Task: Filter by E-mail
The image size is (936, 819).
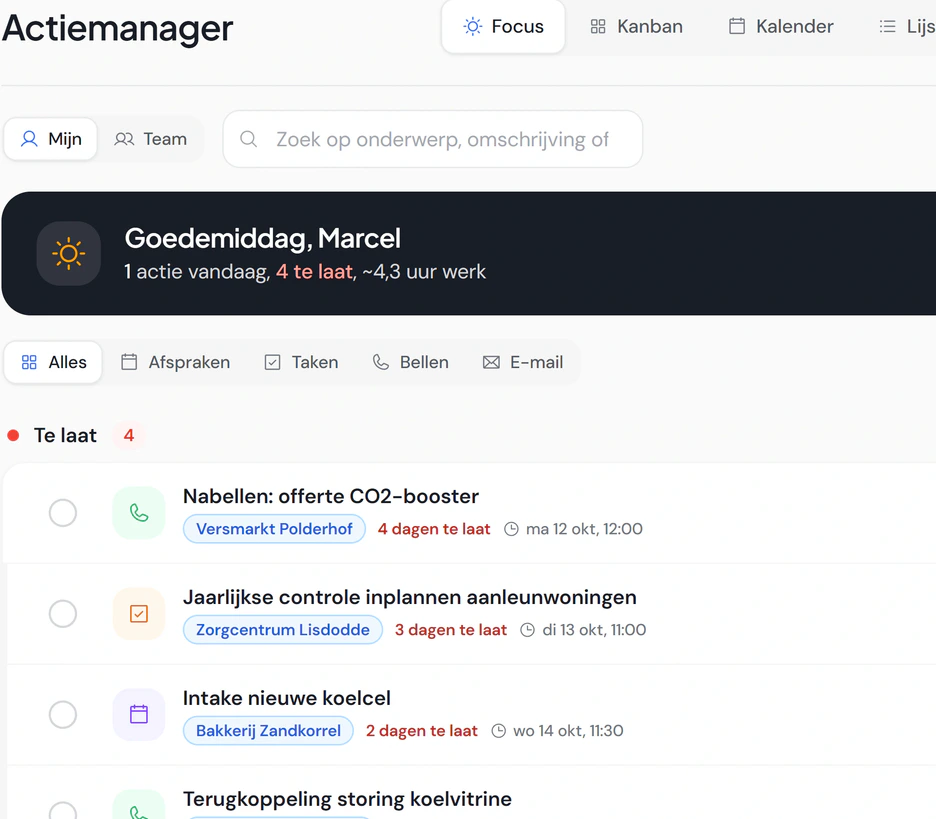Action: 523,362
